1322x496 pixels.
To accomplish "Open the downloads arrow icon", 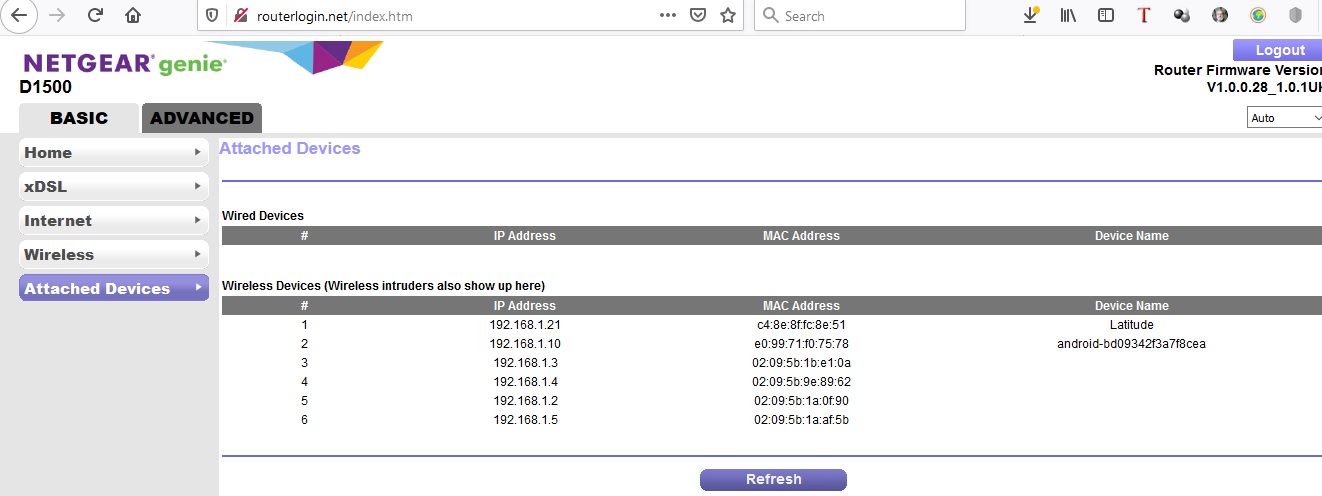I will click(x=1032, y=15).
